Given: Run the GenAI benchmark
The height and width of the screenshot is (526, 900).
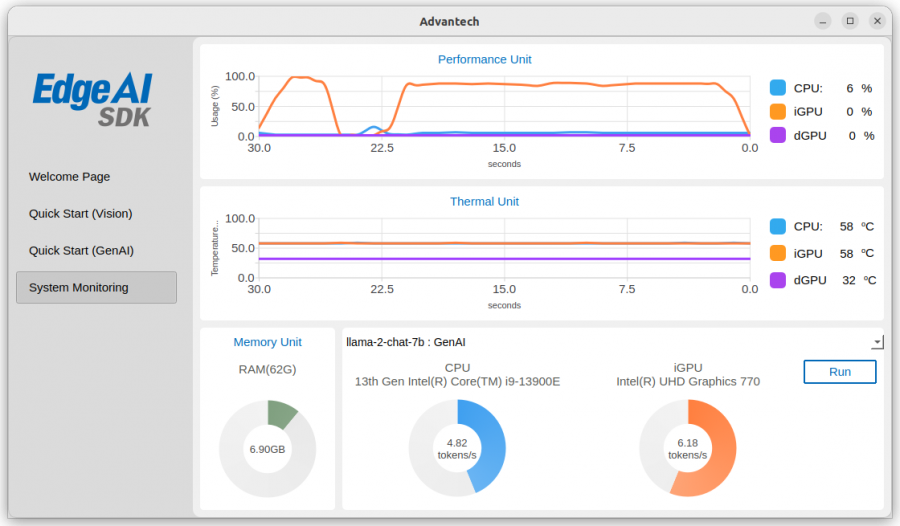Looking at the screenshot, I should [840, 372].
